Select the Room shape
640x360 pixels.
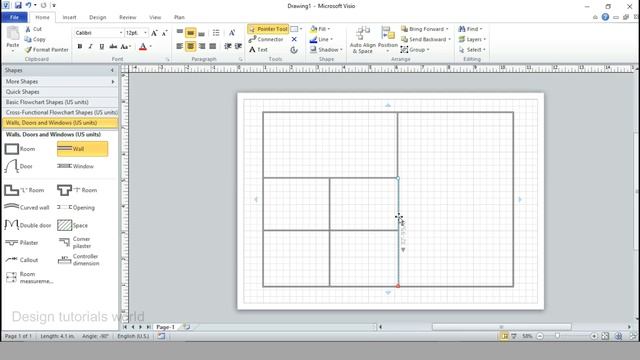pyautogui.click(x=20, y=149)
